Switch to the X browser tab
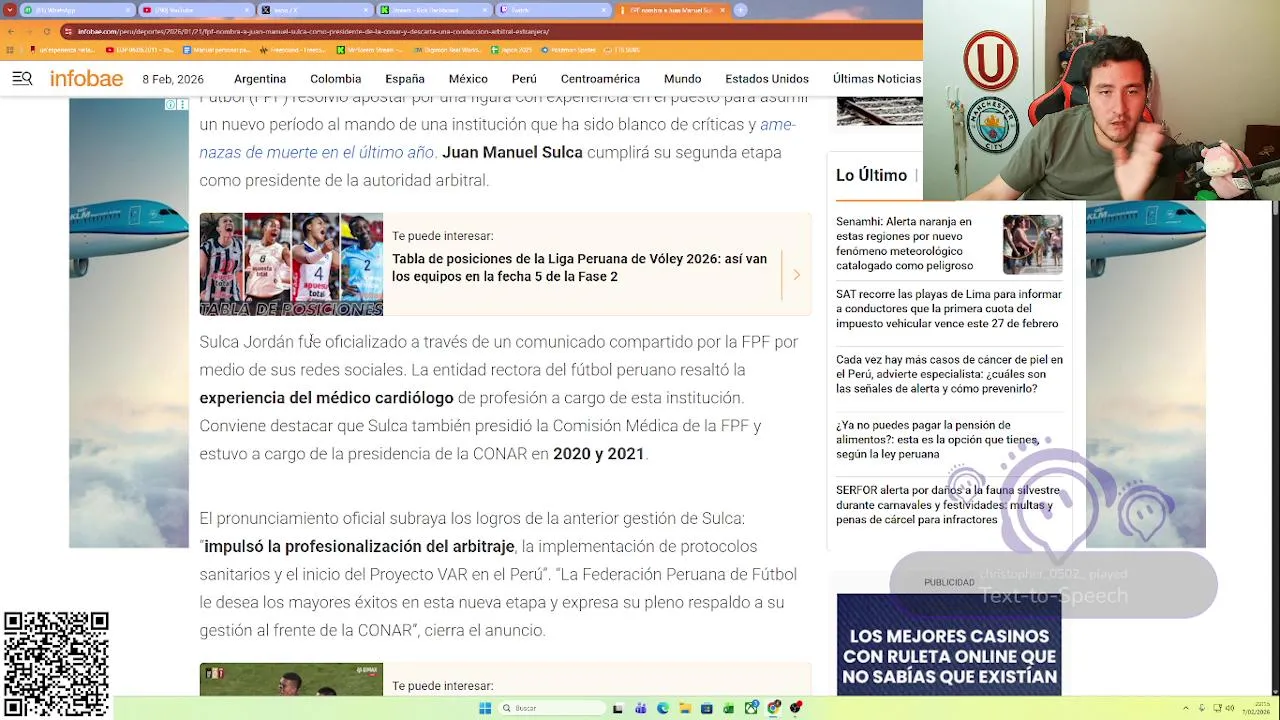 314,10
